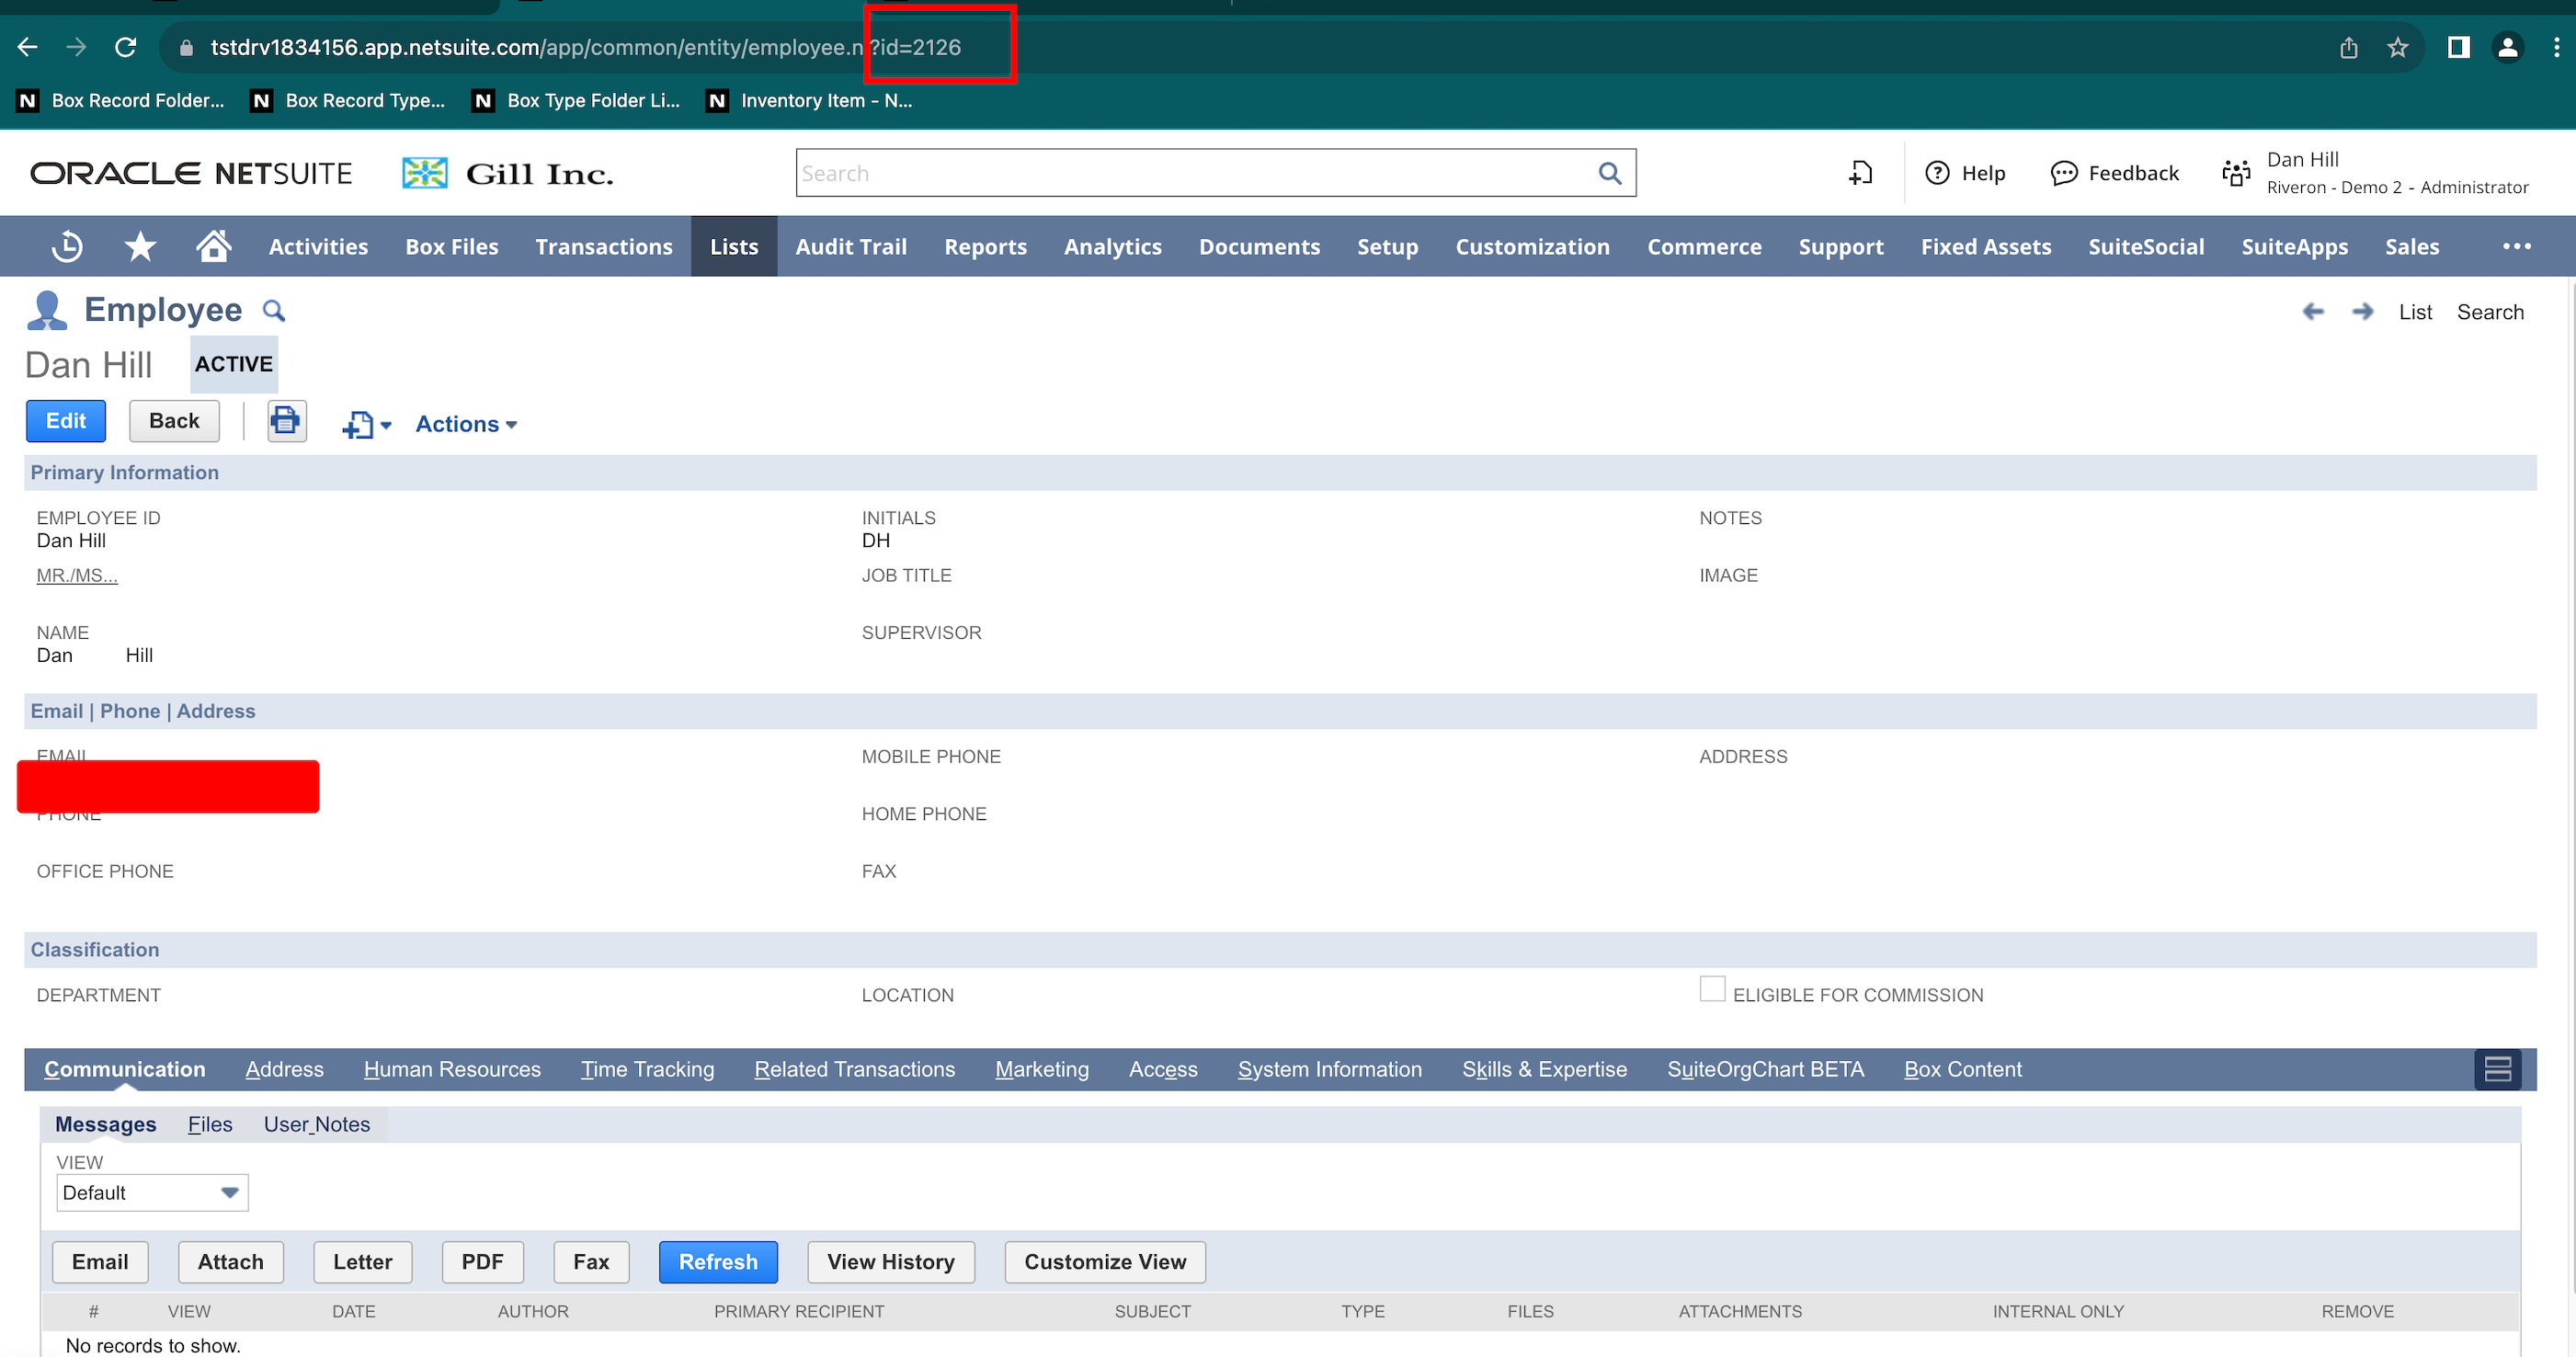The image size is (2576, 1357).
Task: Click the MR./MS... link
Action: pos(77,575)
